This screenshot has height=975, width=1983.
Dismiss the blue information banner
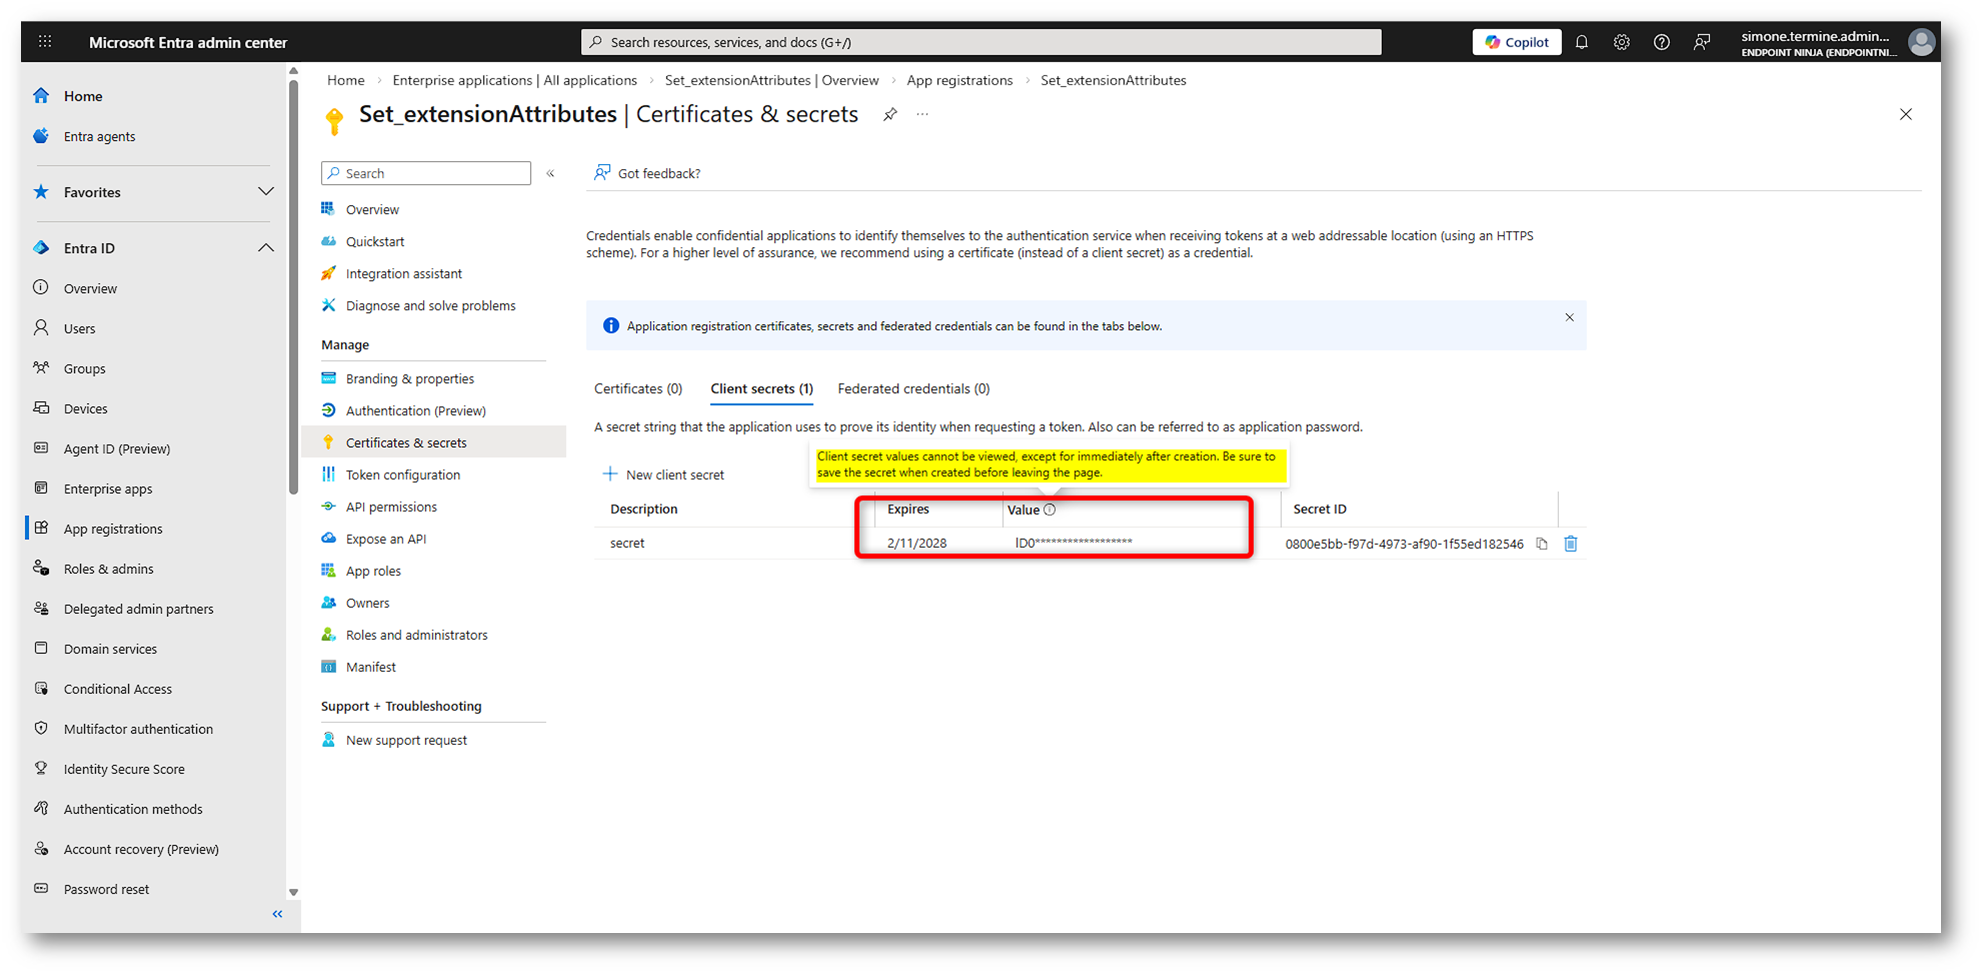1570,318
